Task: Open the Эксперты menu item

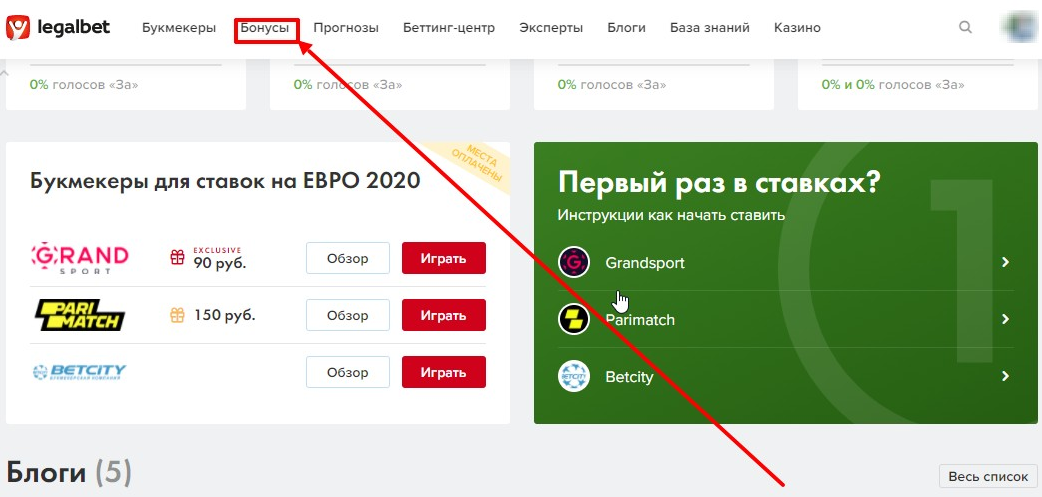Action: (x=552, y=28)
